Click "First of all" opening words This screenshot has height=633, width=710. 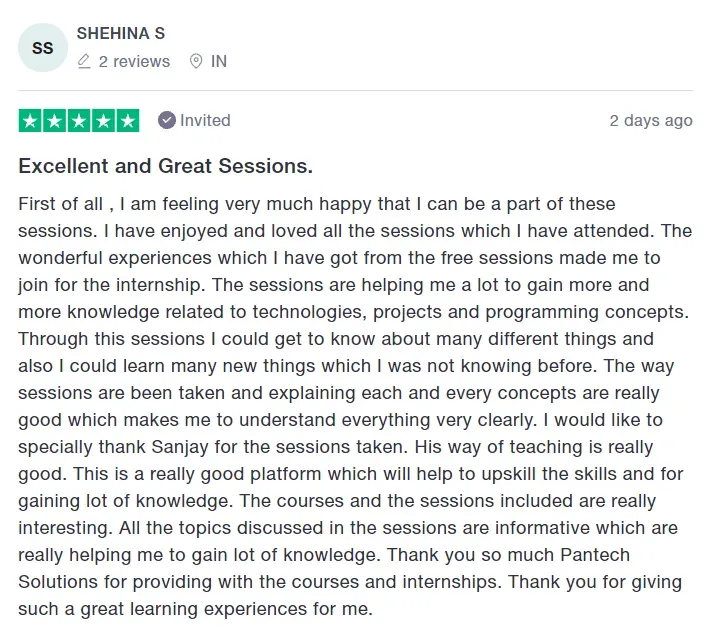60,204
